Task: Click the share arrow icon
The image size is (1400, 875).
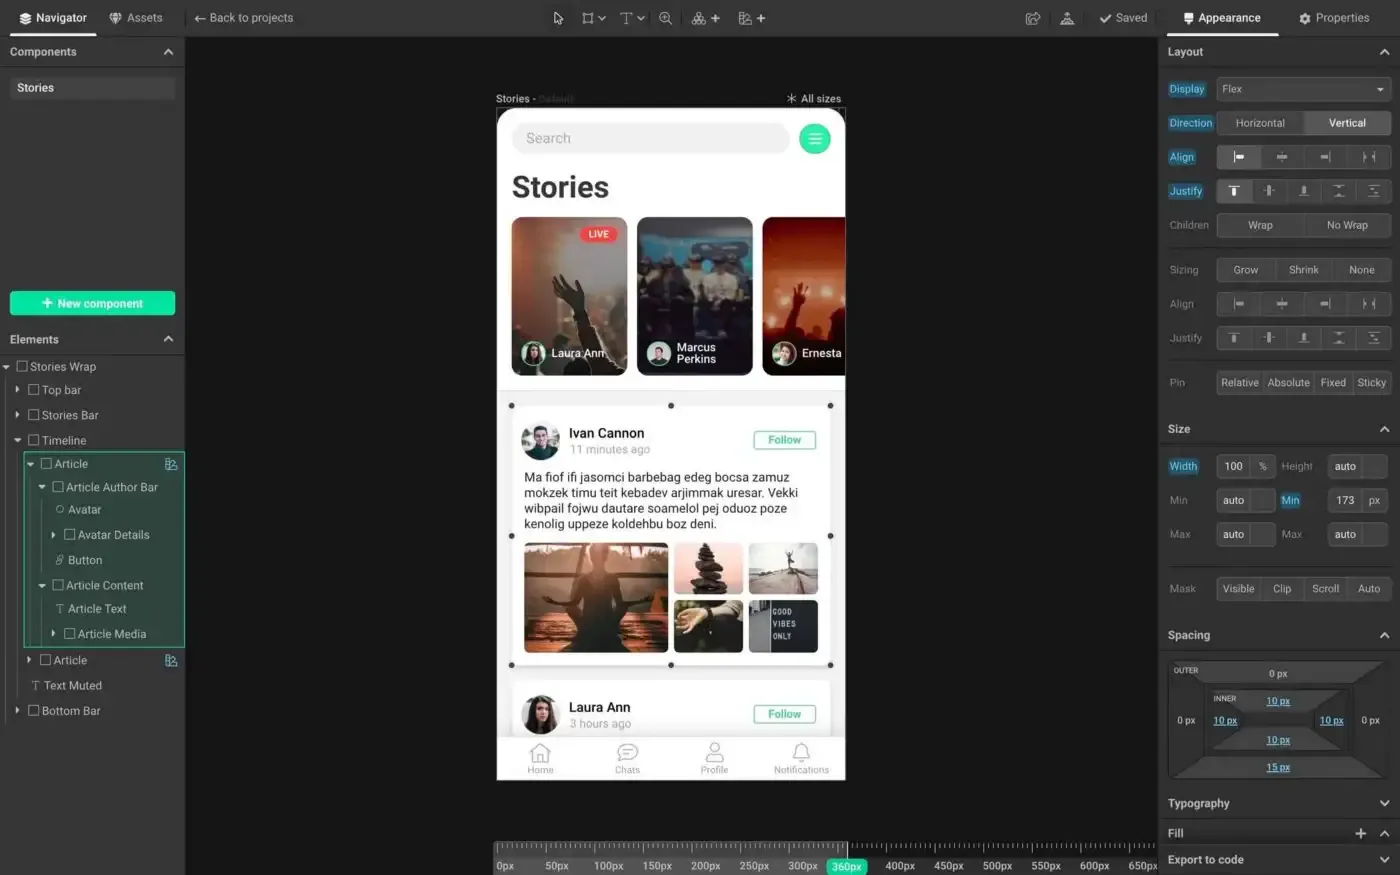Action: pyautogui.click(x=1033, y=18)
